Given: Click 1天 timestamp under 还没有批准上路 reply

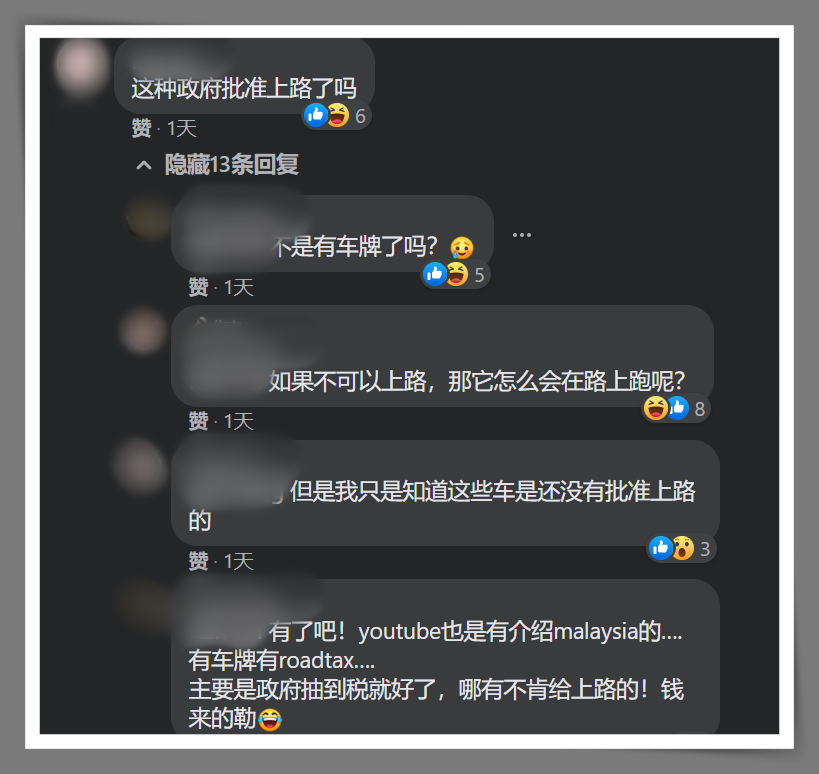Looking at the screenshot, I should tap(239, 561).
